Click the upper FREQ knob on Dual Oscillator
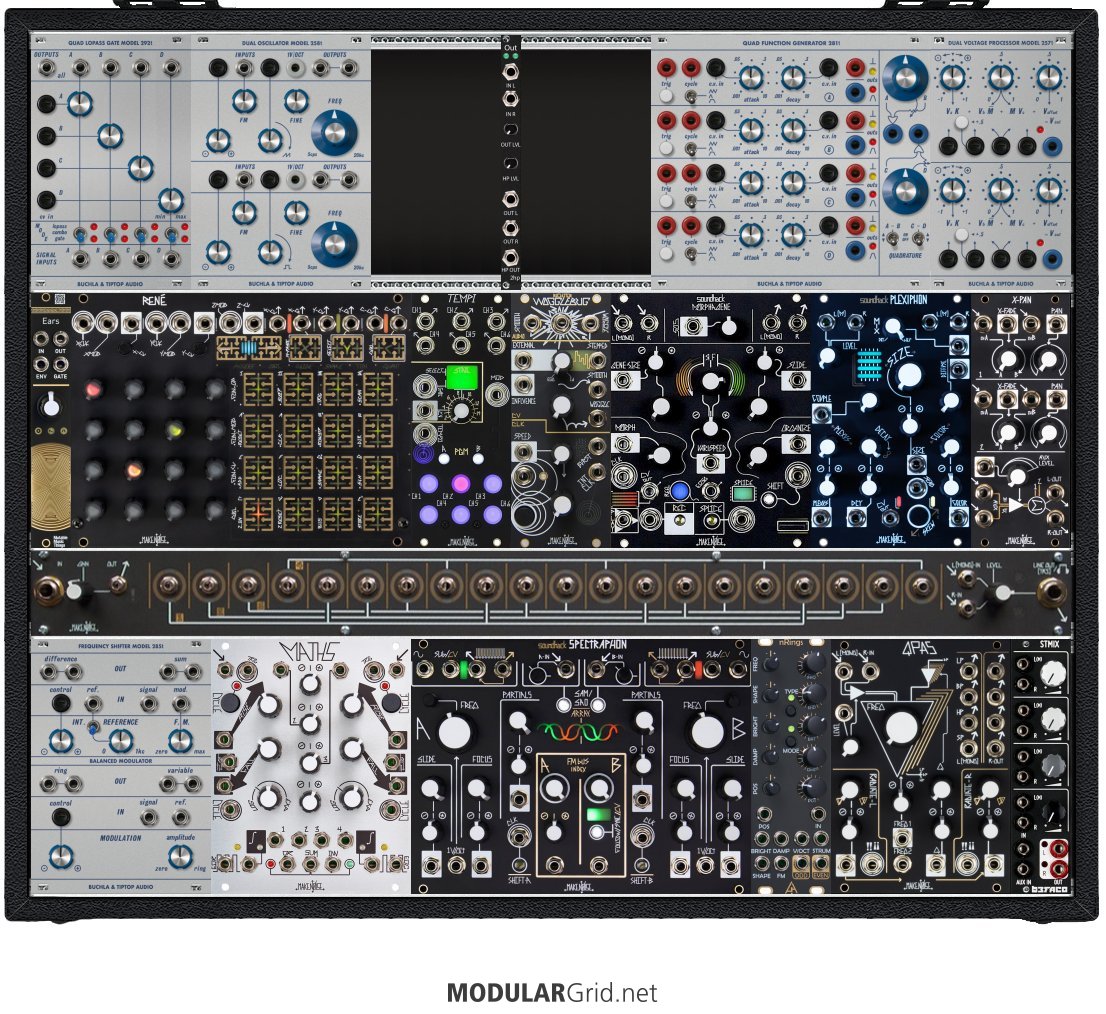1106x1014 pixels. 335,132
